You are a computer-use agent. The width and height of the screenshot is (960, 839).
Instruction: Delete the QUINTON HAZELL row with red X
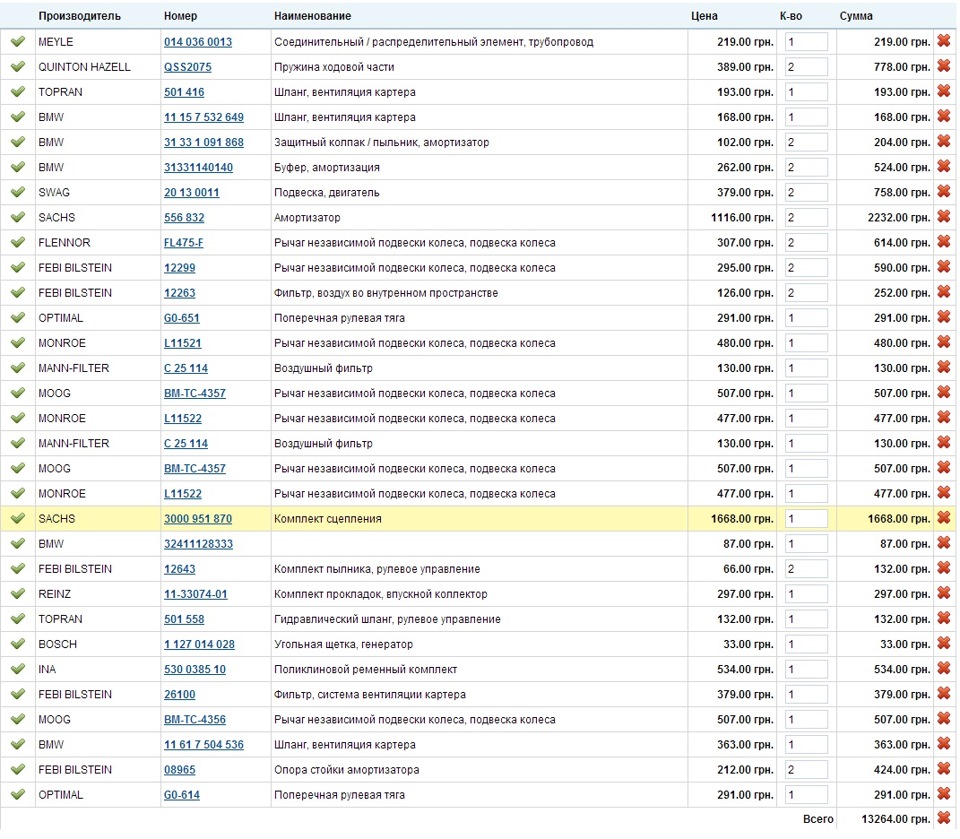point(943,66)
